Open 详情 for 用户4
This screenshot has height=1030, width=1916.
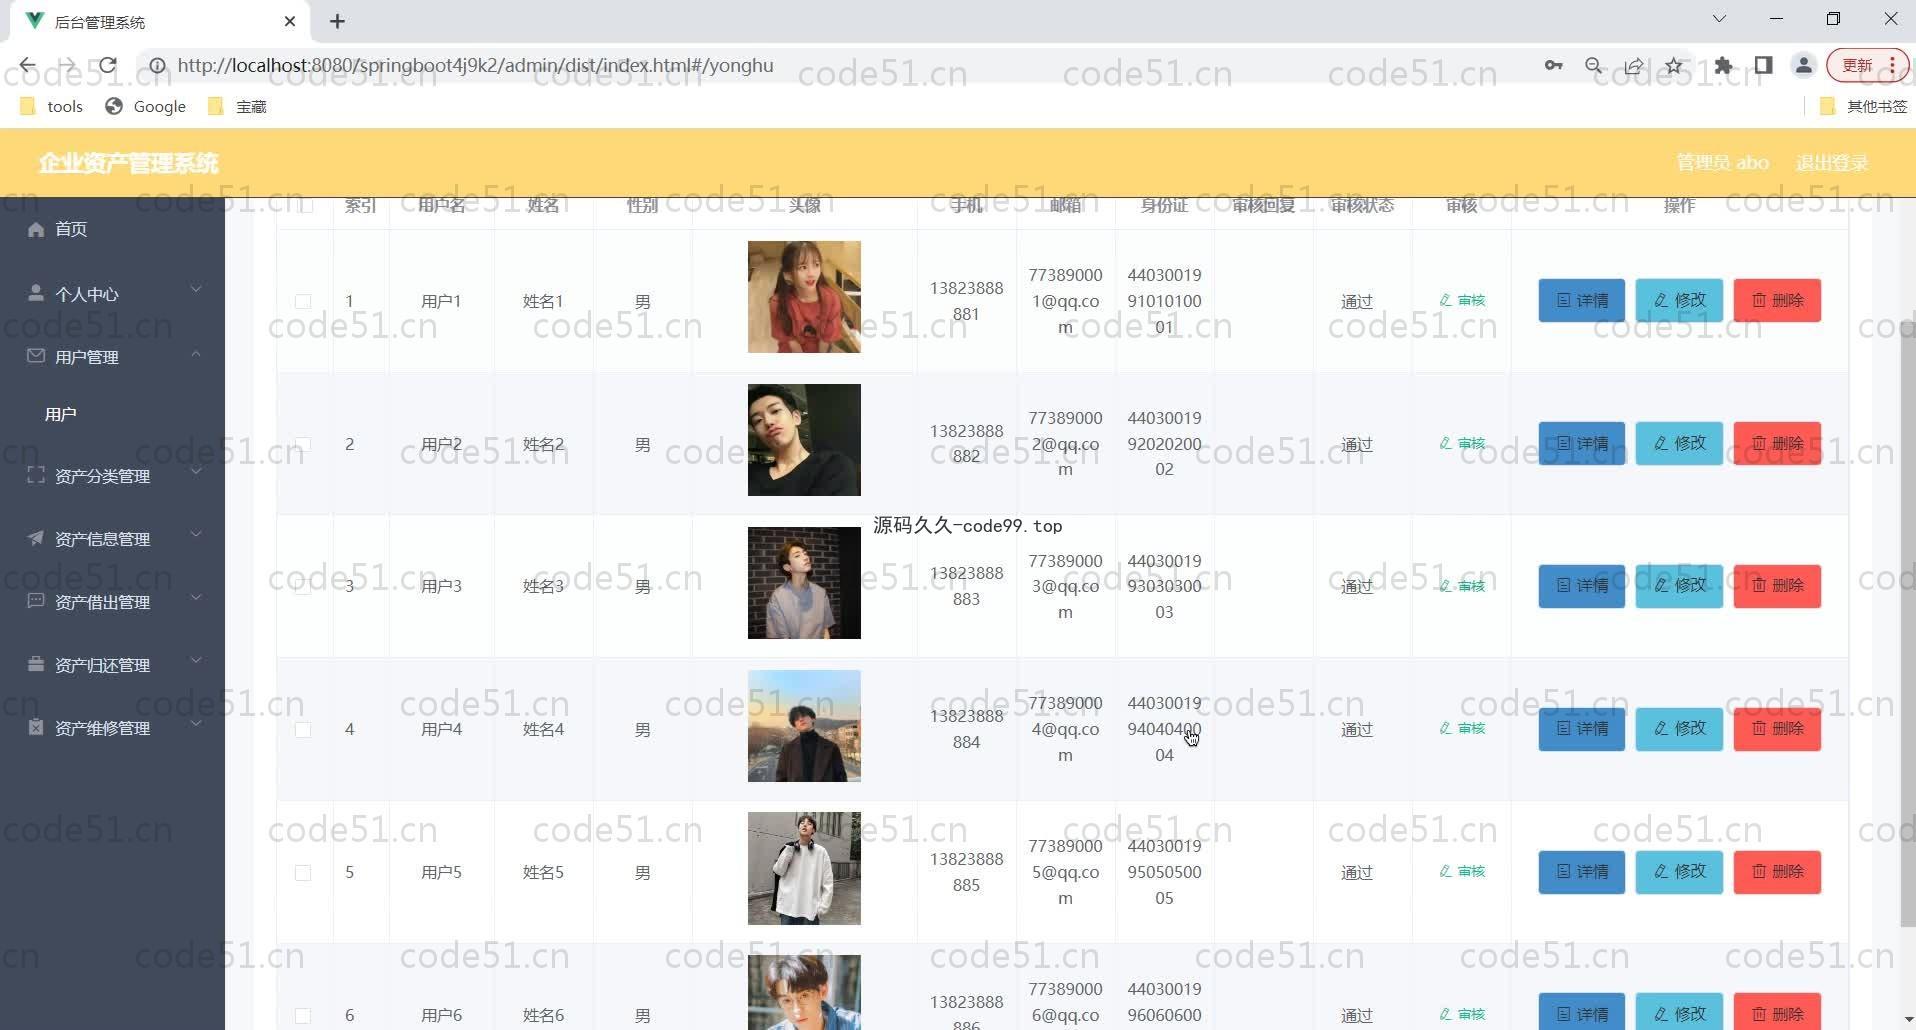click(1582, 728)
